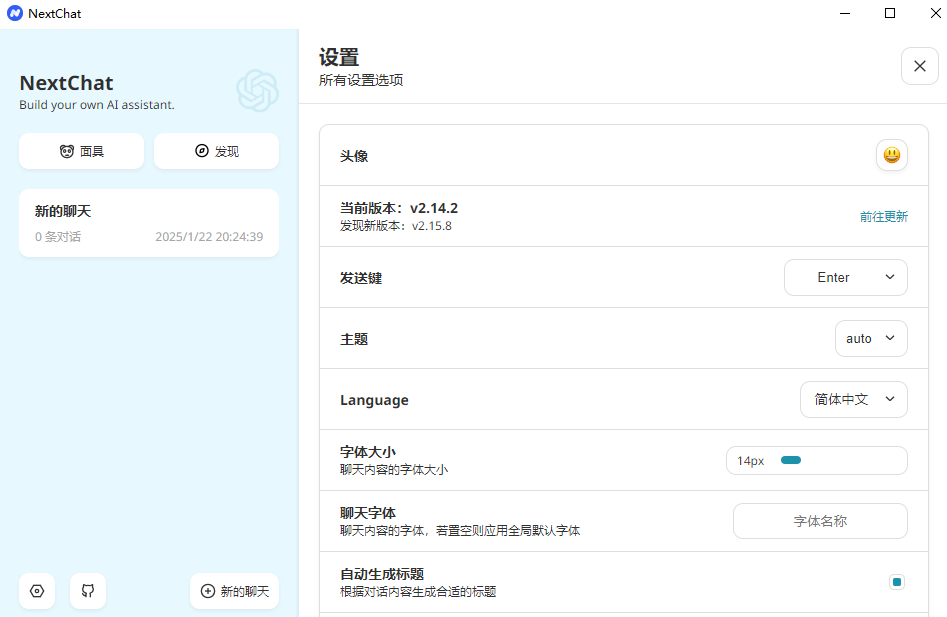Viewport: 947px width, 617px height.
Task: Click the 字体名称 font name input field
Action: tap(820, 521)
